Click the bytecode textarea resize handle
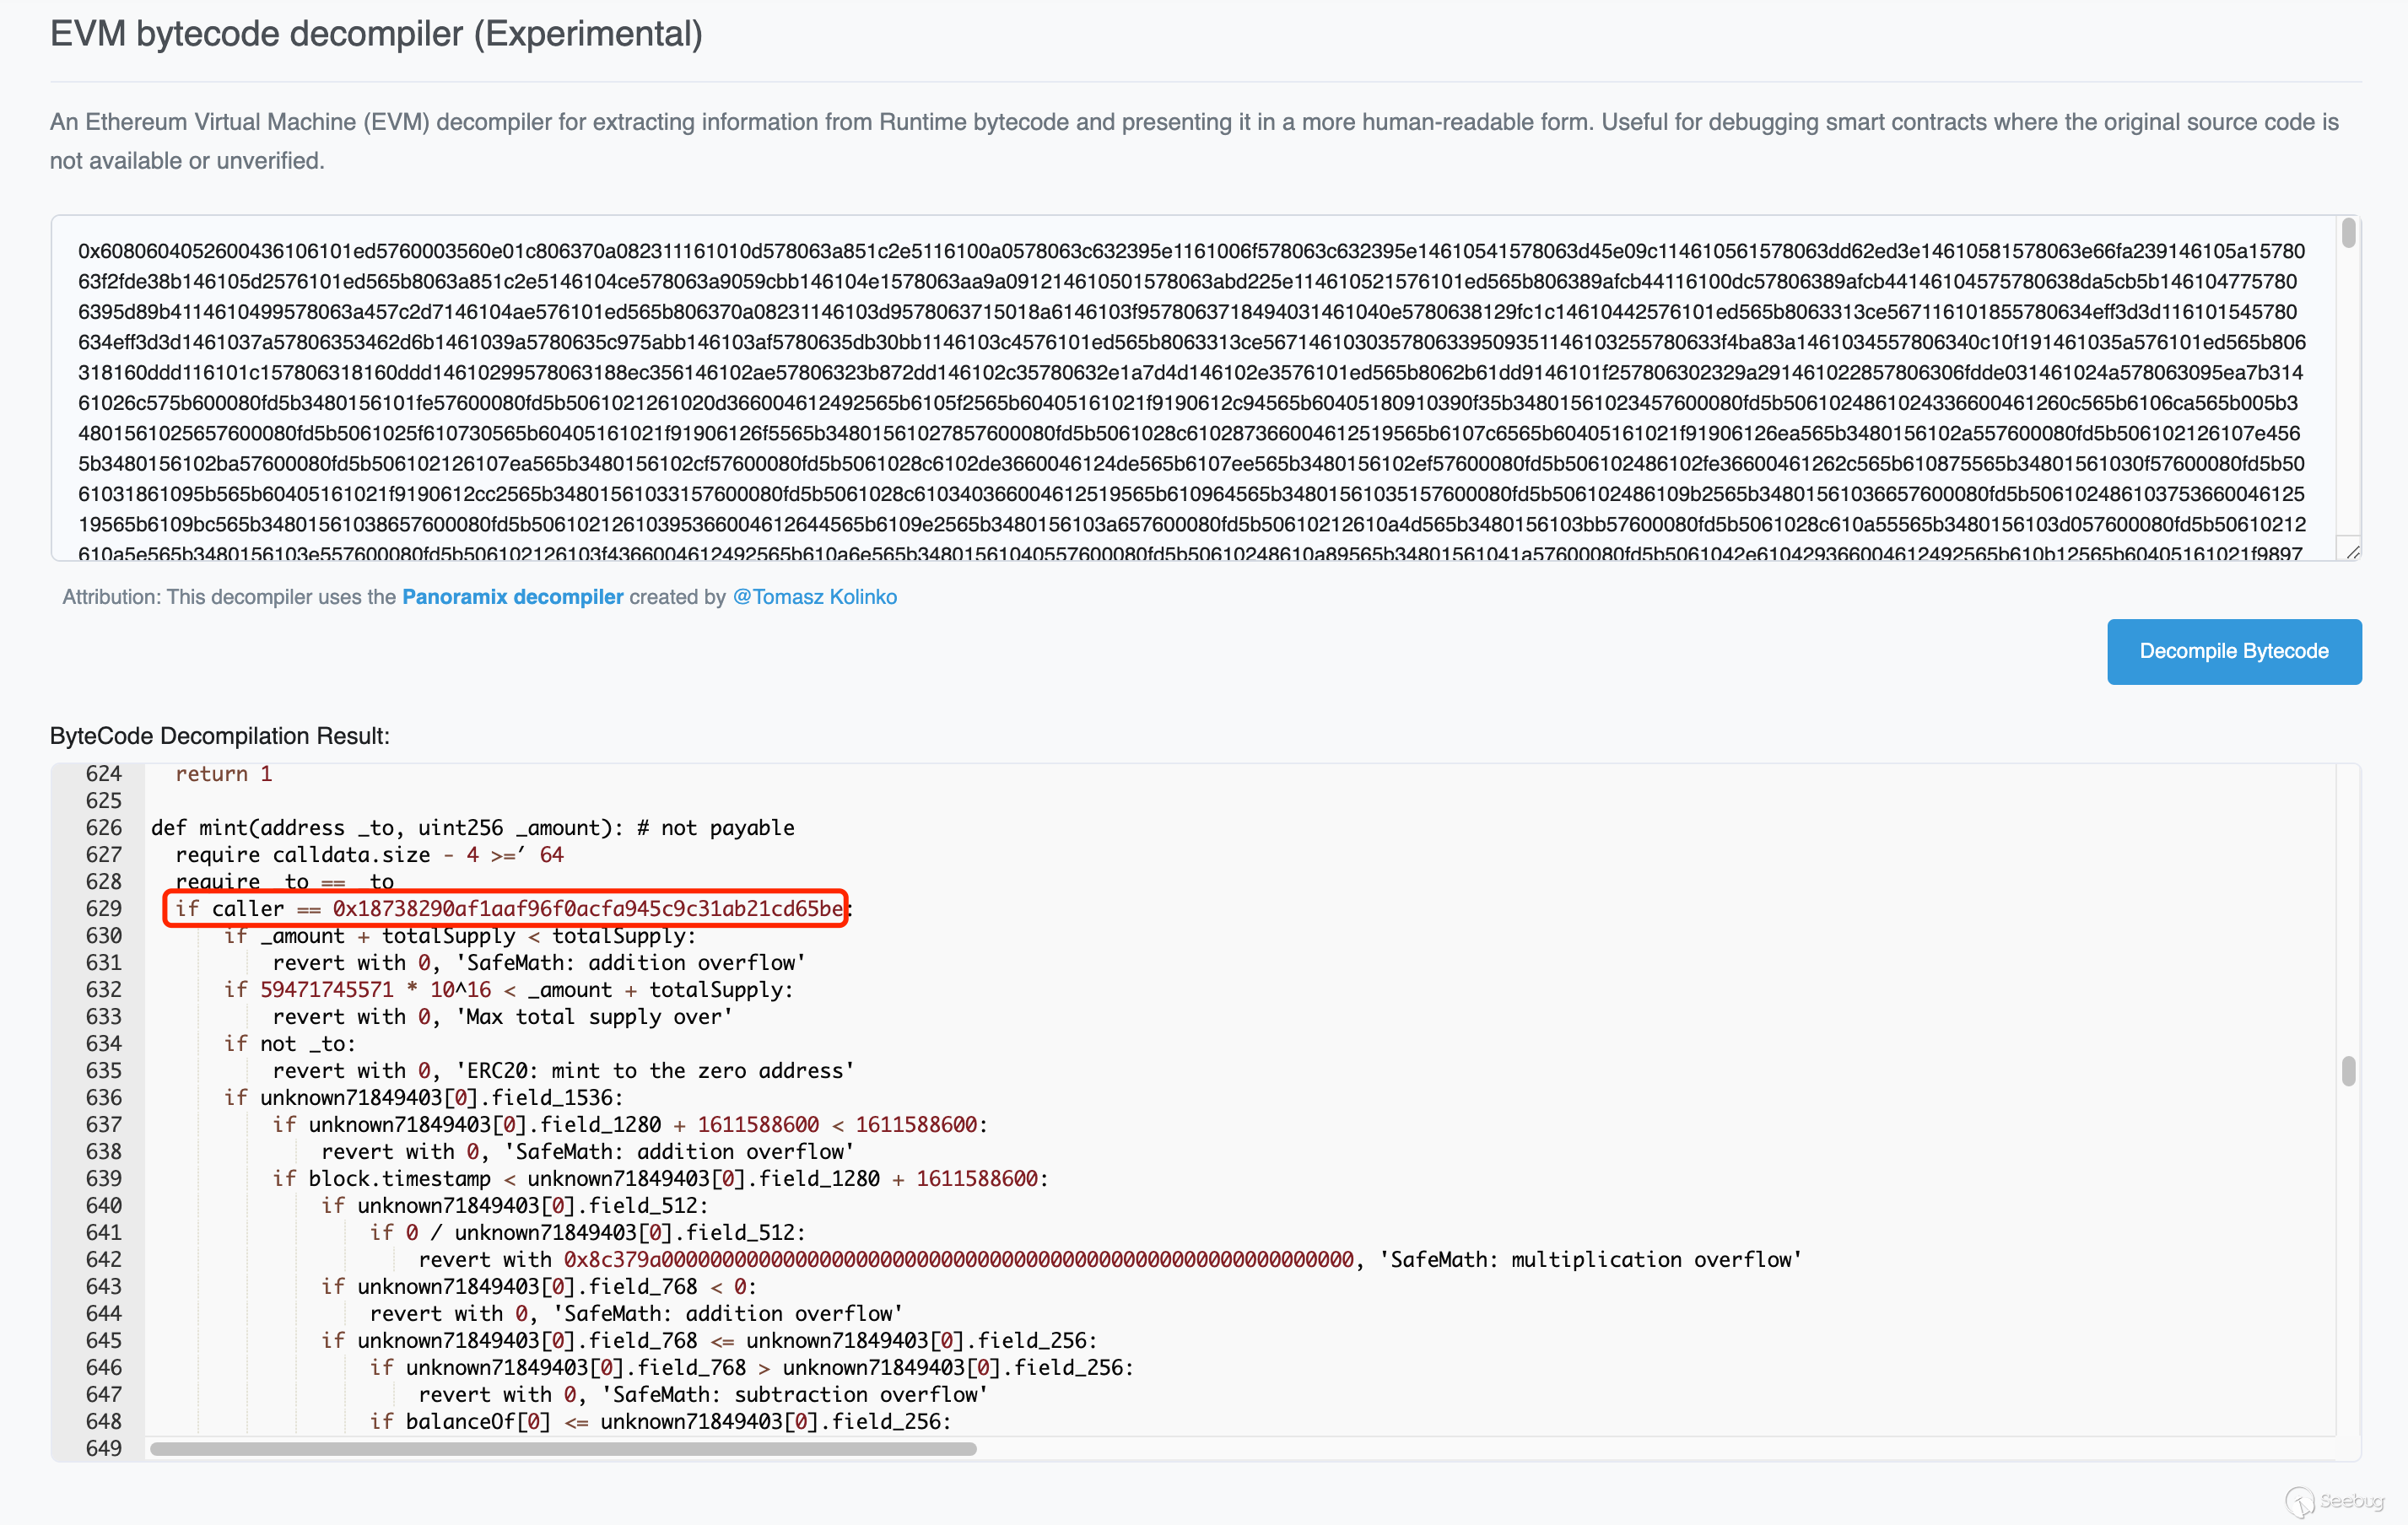Screen dimensions: 2408x1525 point(2352,551)
